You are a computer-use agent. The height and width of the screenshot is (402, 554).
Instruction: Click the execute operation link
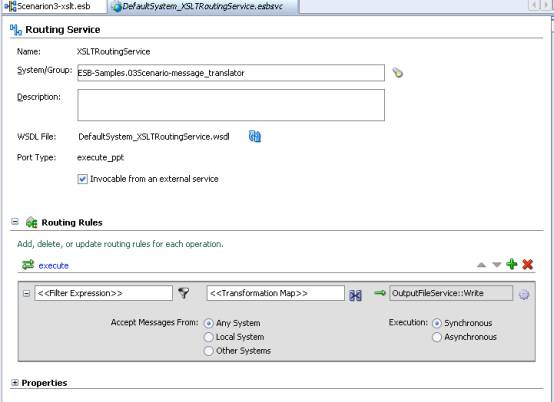click(x=53, y=266)
